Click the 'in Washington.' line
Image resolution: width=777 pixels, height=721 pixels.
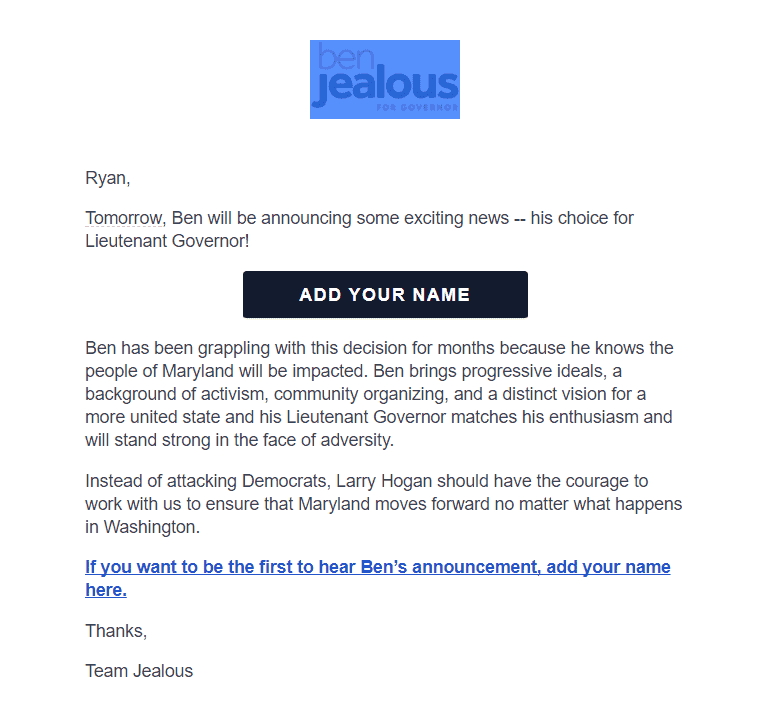(143, 527)
